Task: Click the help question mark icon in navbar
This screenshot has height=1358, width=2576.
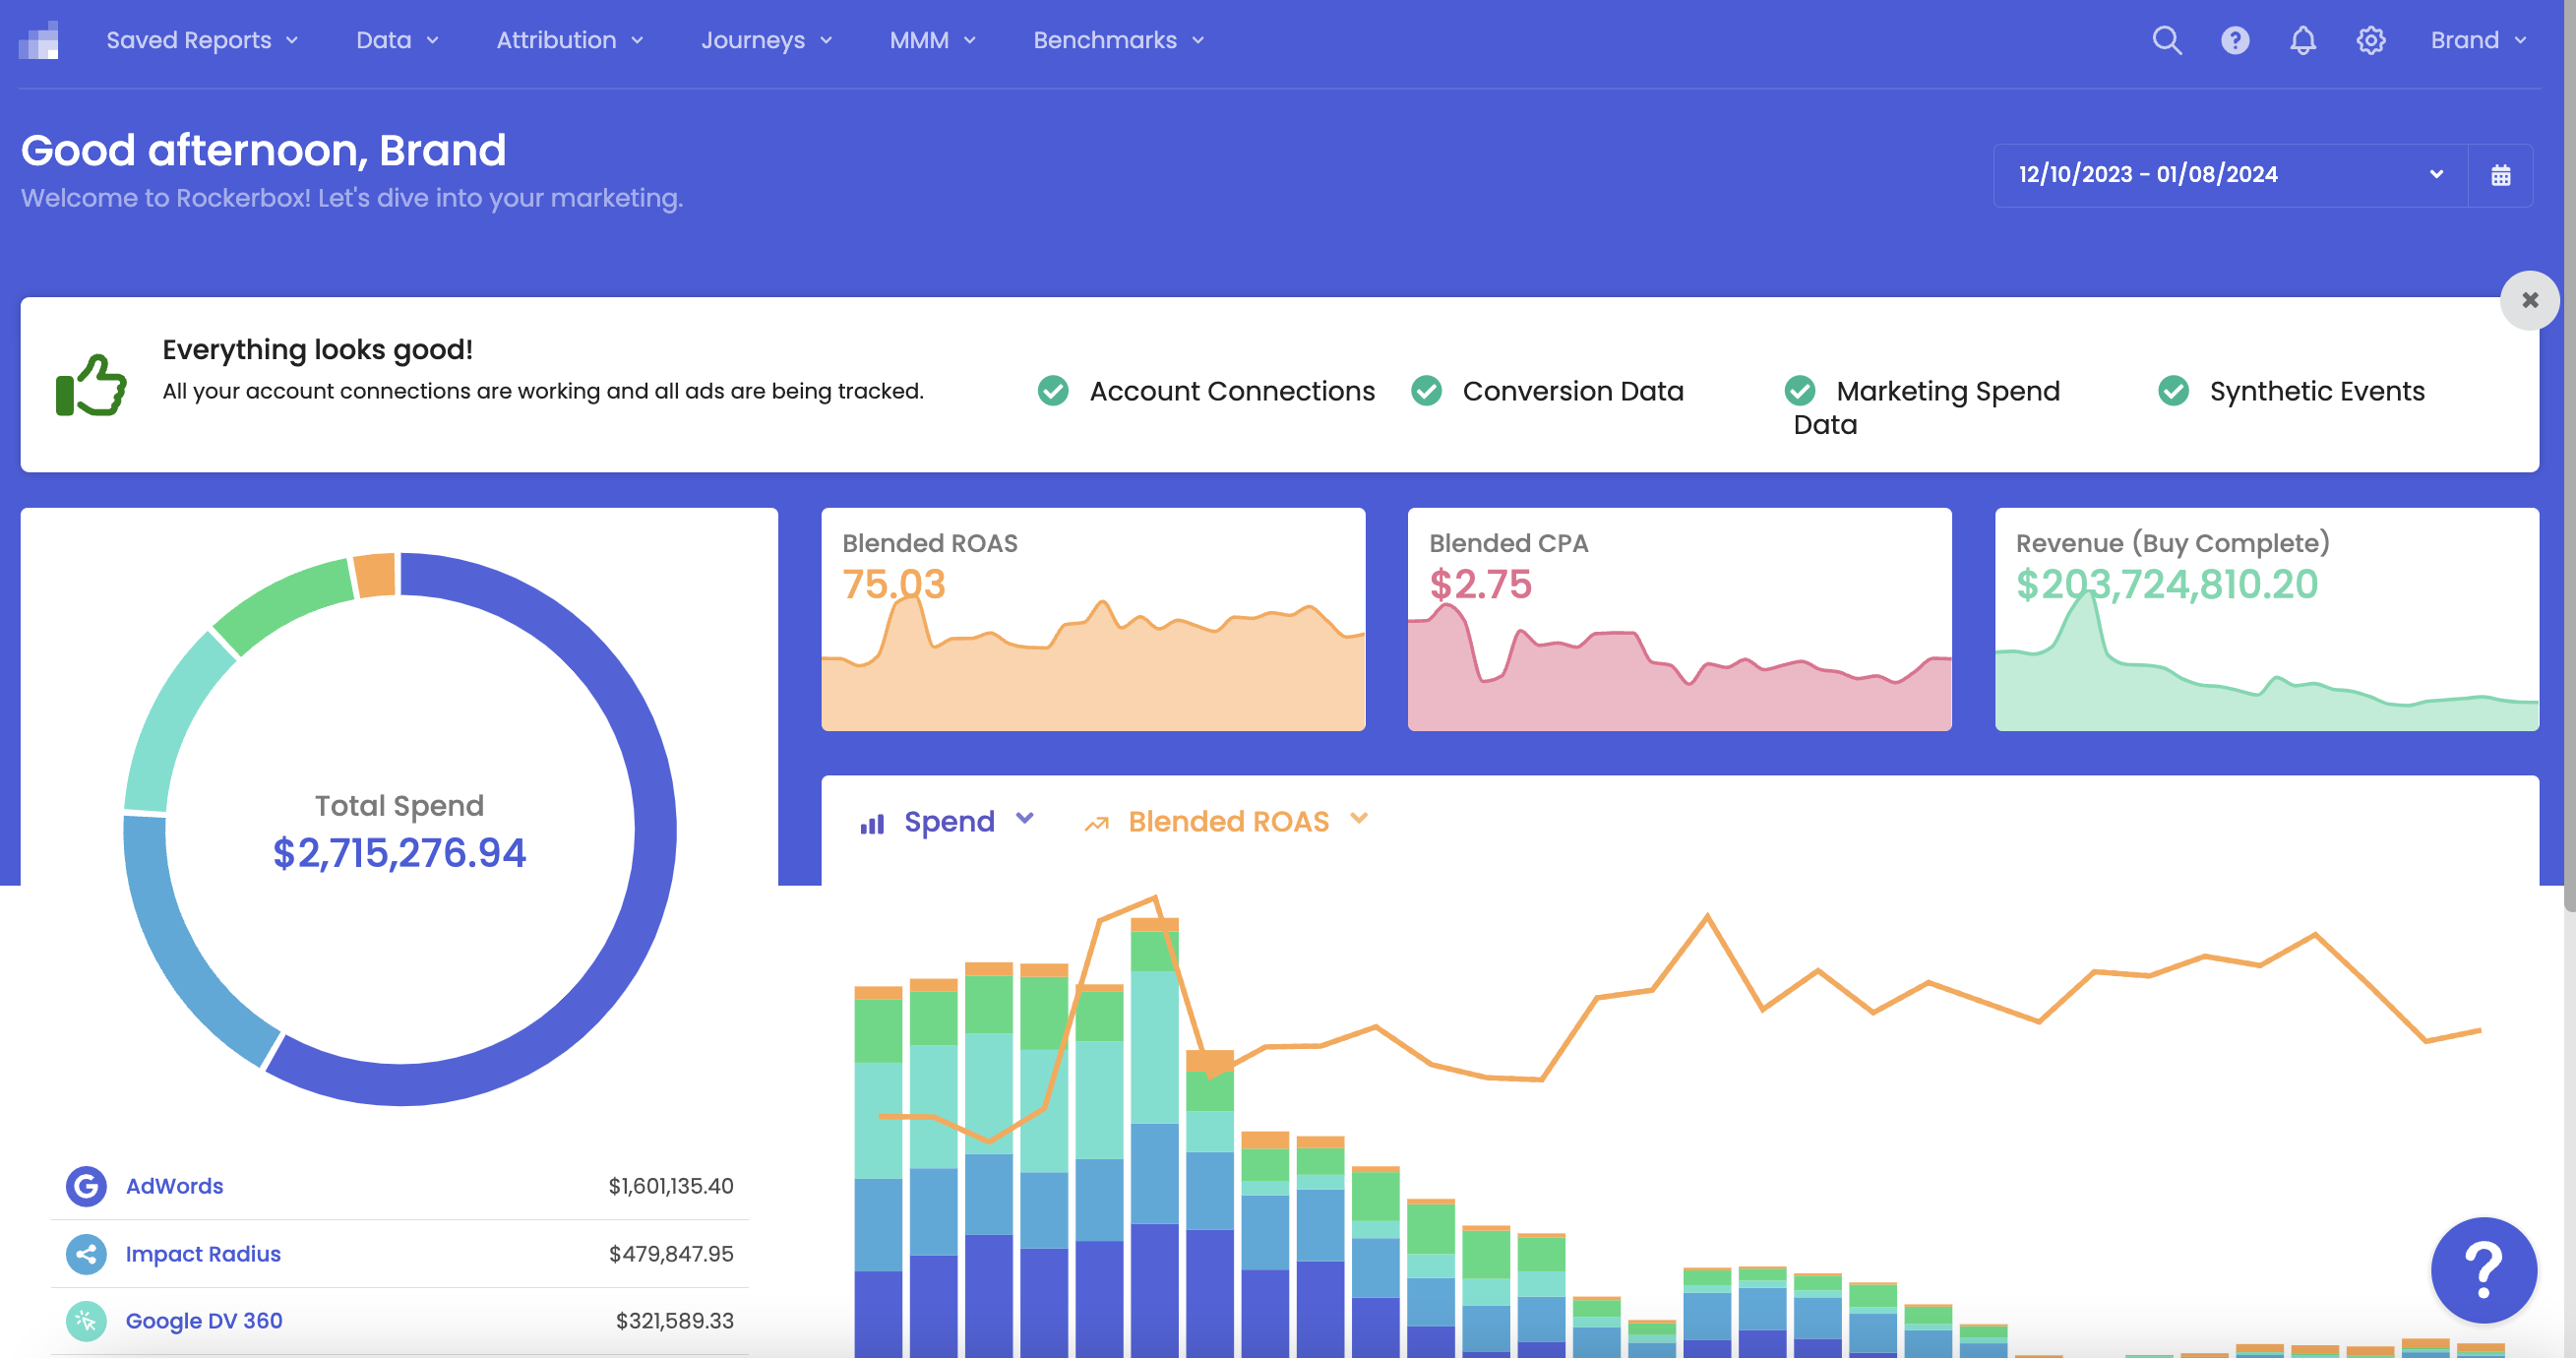Action: click(x=2234, y=40)
